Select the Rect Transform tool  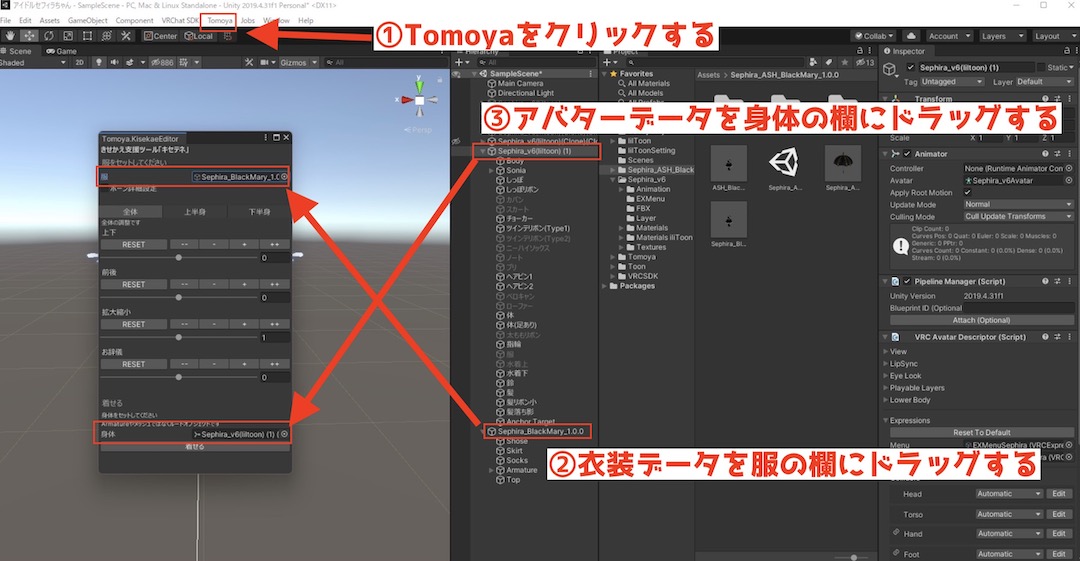(87, 36)
